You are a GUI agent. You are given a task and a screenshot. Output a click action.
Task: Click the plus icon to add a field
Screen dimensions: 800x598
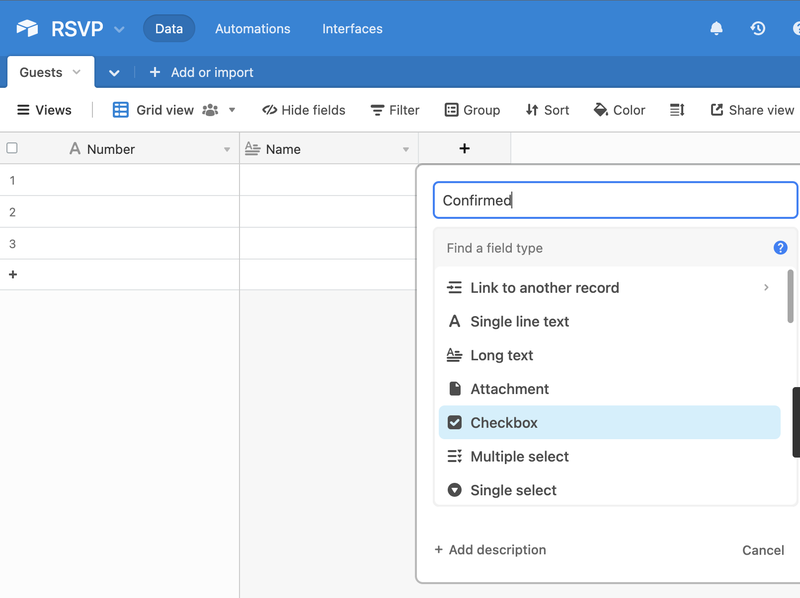[464, 148]
